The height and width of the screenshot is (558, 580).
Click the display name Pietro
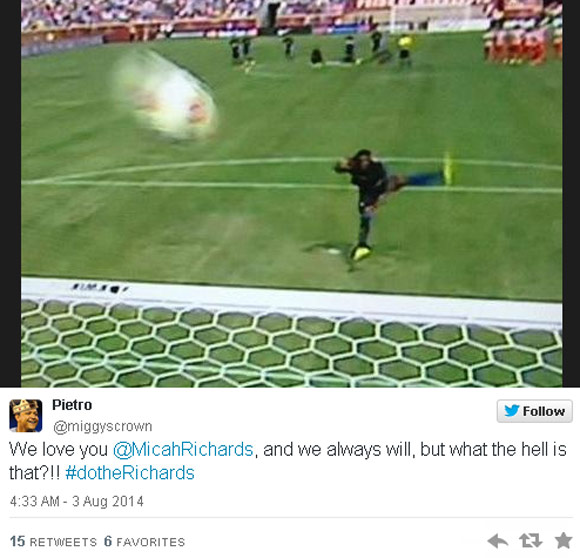pos(72,405)
